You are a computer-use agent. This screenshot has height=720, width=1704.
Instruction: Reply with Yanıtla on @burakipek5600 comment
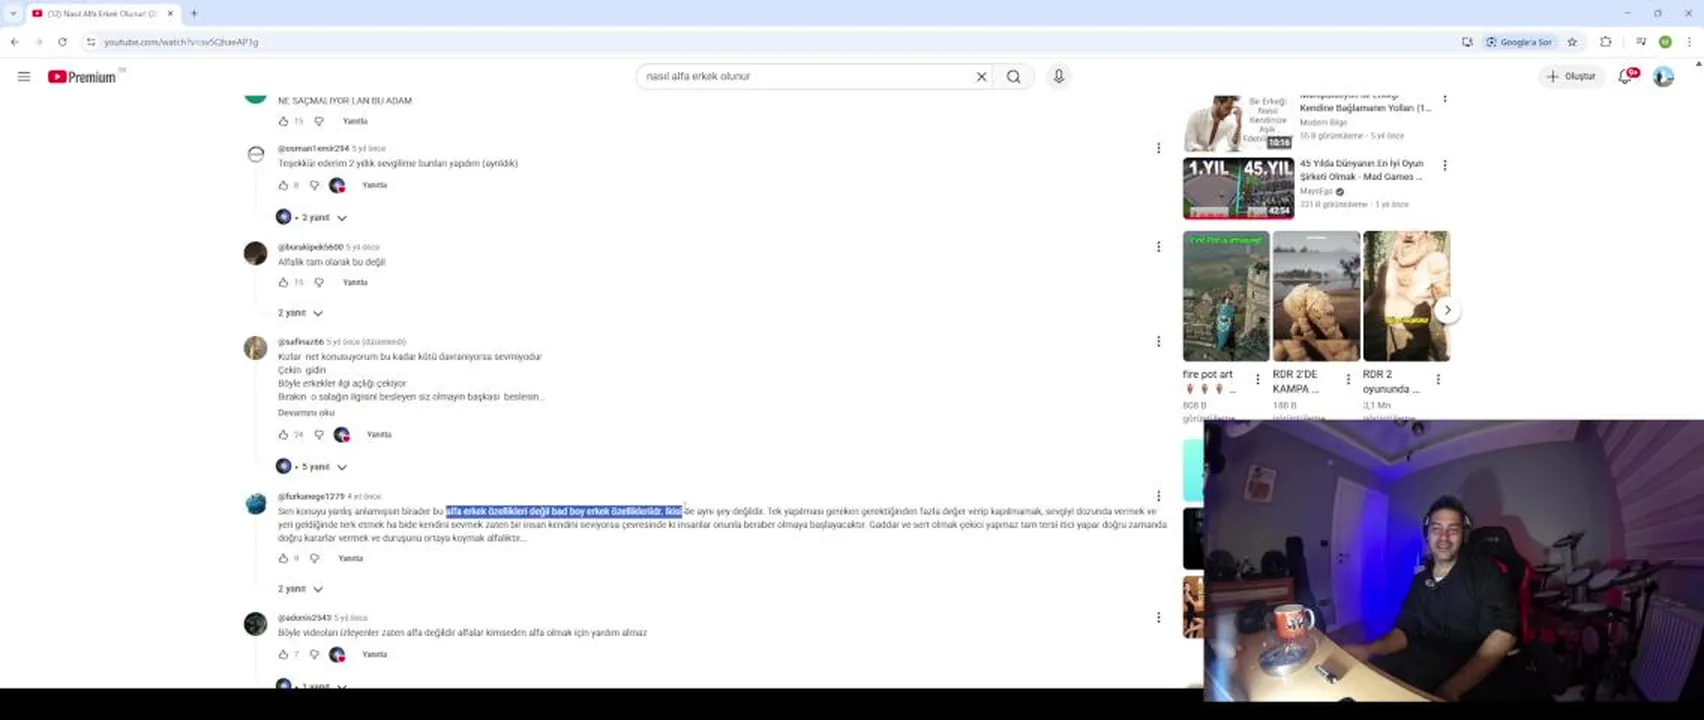click(x=355, y=282)
